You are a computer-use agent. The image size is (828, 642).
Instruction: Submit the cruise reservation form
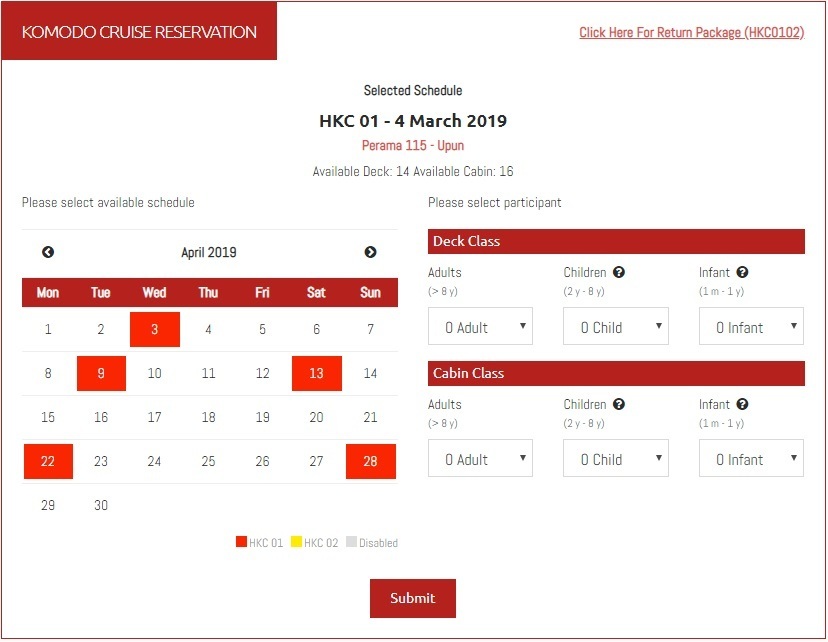[x=412, y=598]
